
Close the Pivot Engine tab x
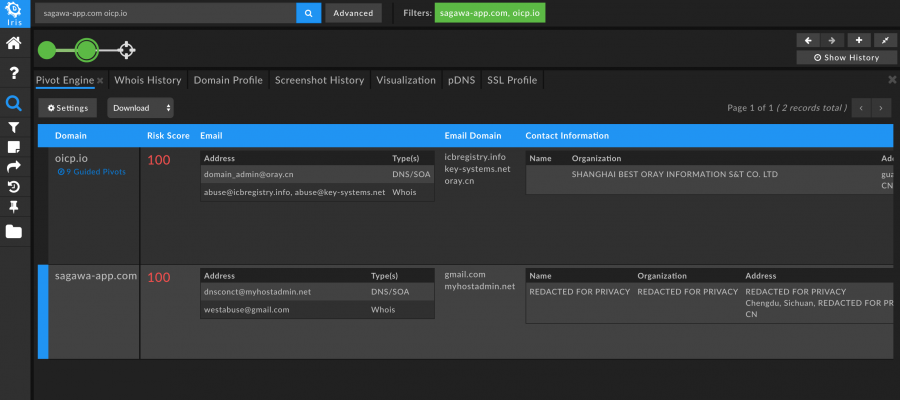coord(100,81)
